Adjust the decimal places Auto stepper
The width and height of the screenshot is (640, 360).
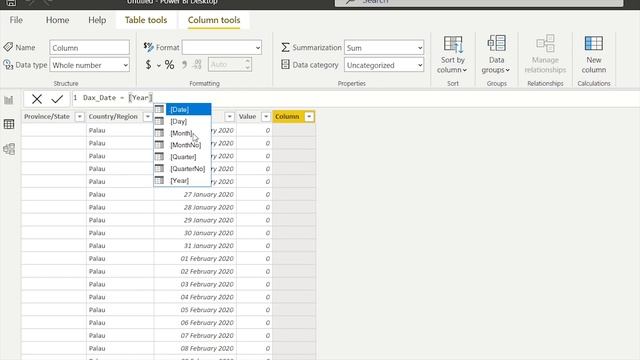click(x=247, y=64)
